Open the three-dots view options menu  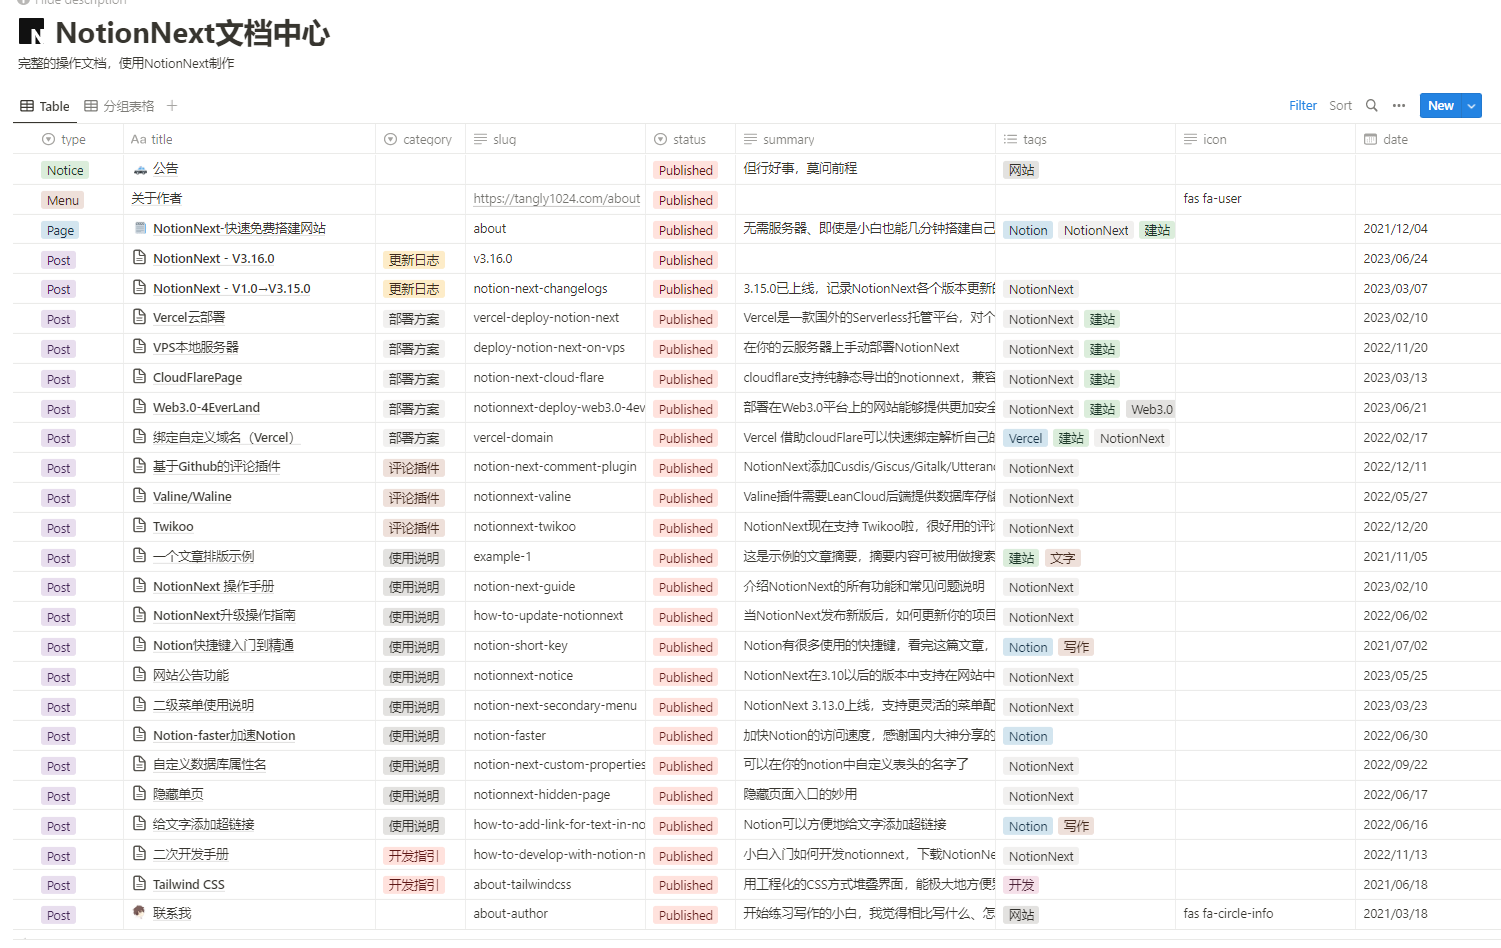(1399, 106)
